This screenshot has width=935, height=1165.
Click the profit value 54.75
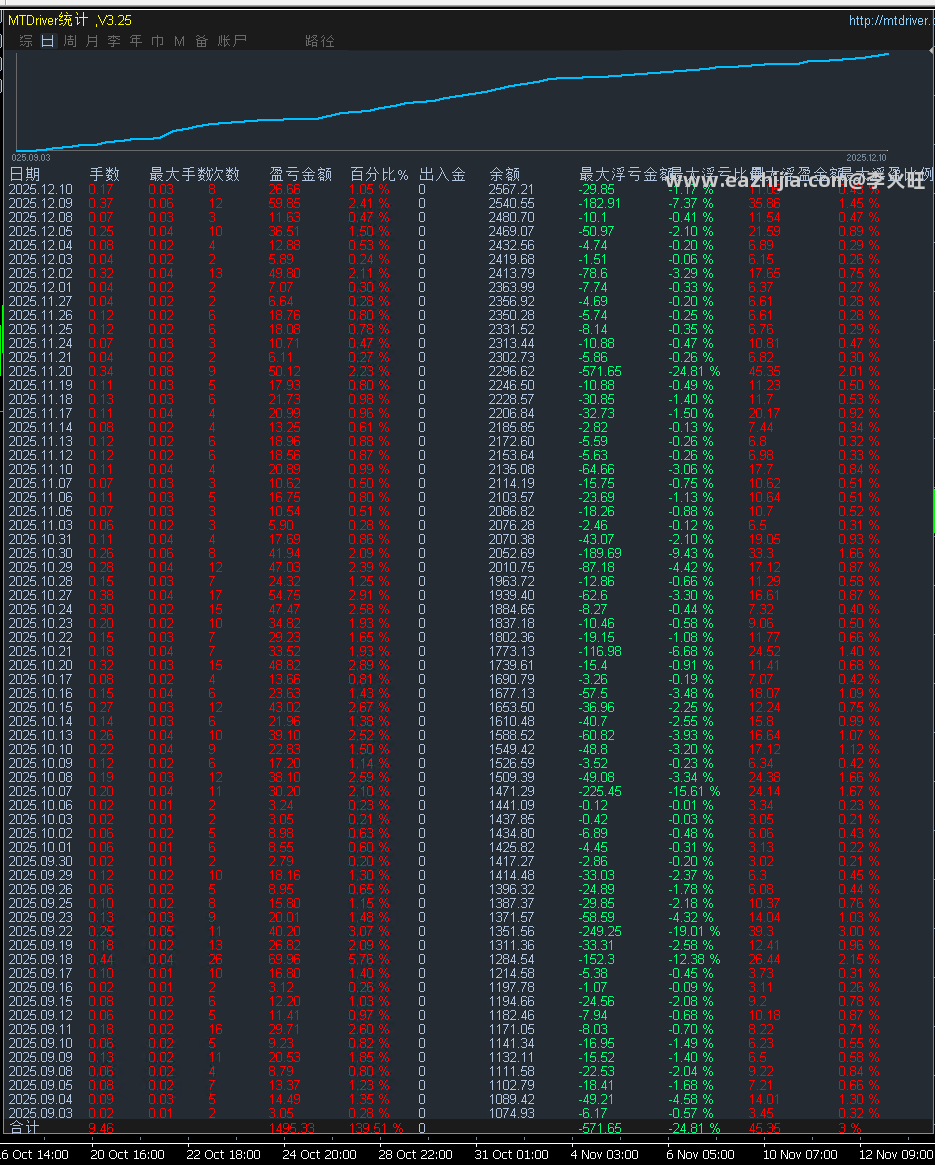click(285, 595)
